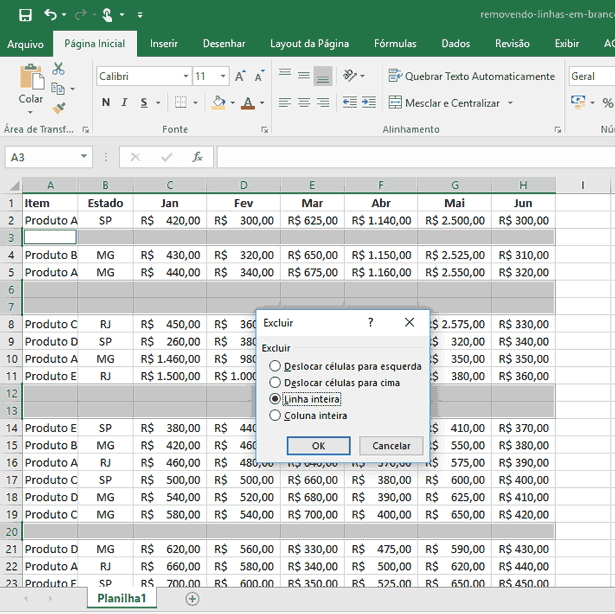Switch to the Inserir tab
615x614 pixels.
(x=164, y=44)
